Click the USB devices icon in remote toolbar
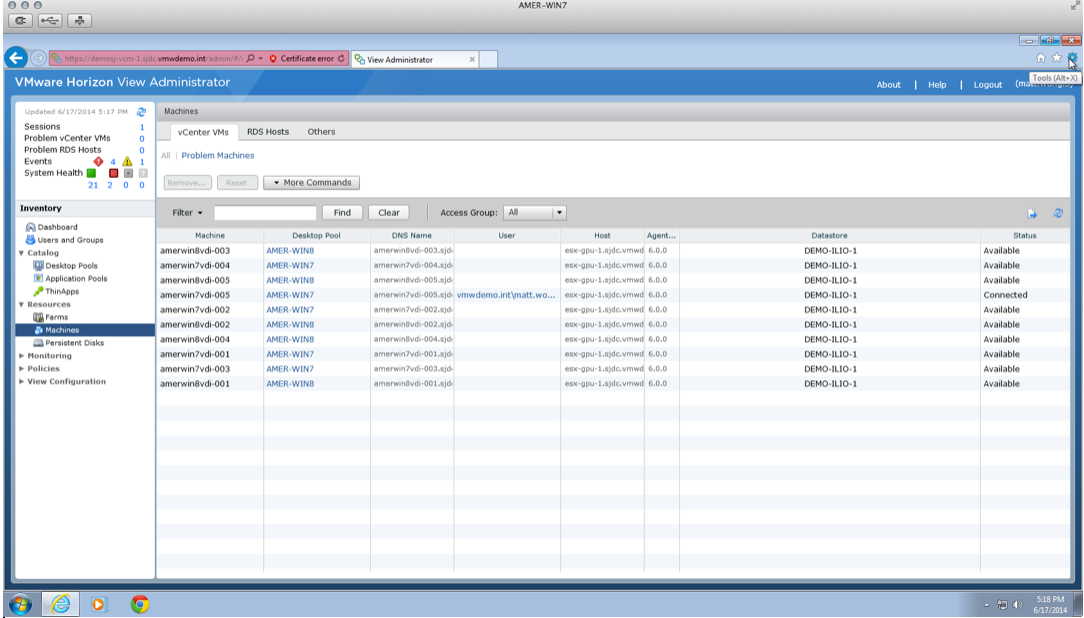 point(50,21)
